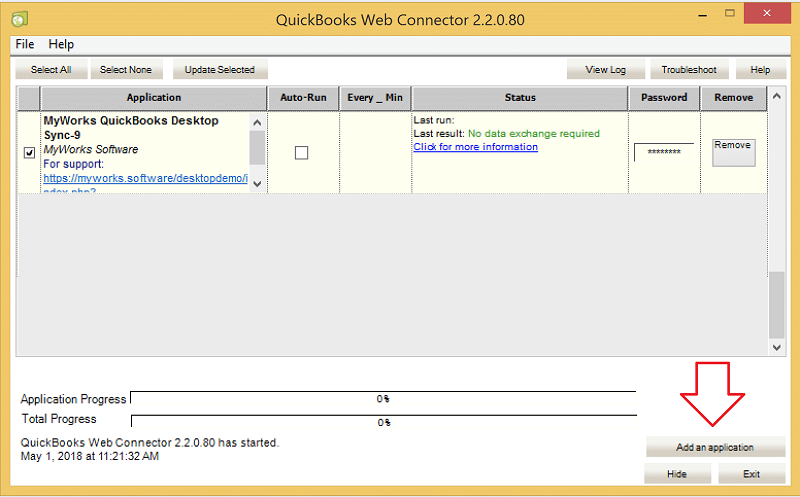
Task: Open the Help menu
Action: [61, 44]
